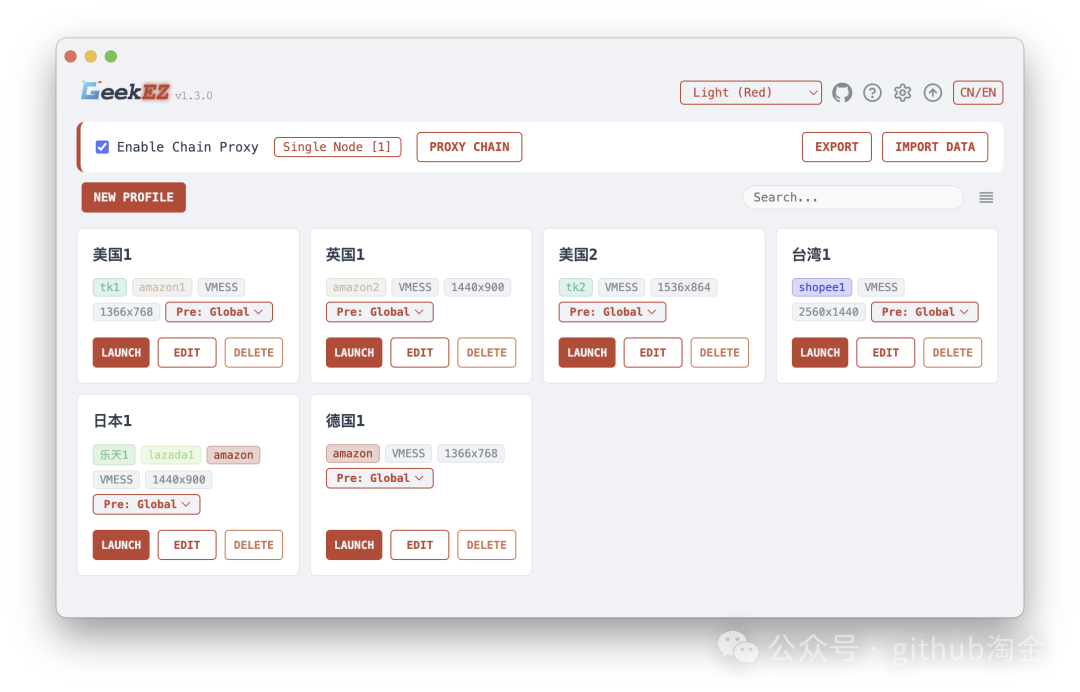
Task: Switch language using the CN/EN toggle
Action: [x=977, y=92]
